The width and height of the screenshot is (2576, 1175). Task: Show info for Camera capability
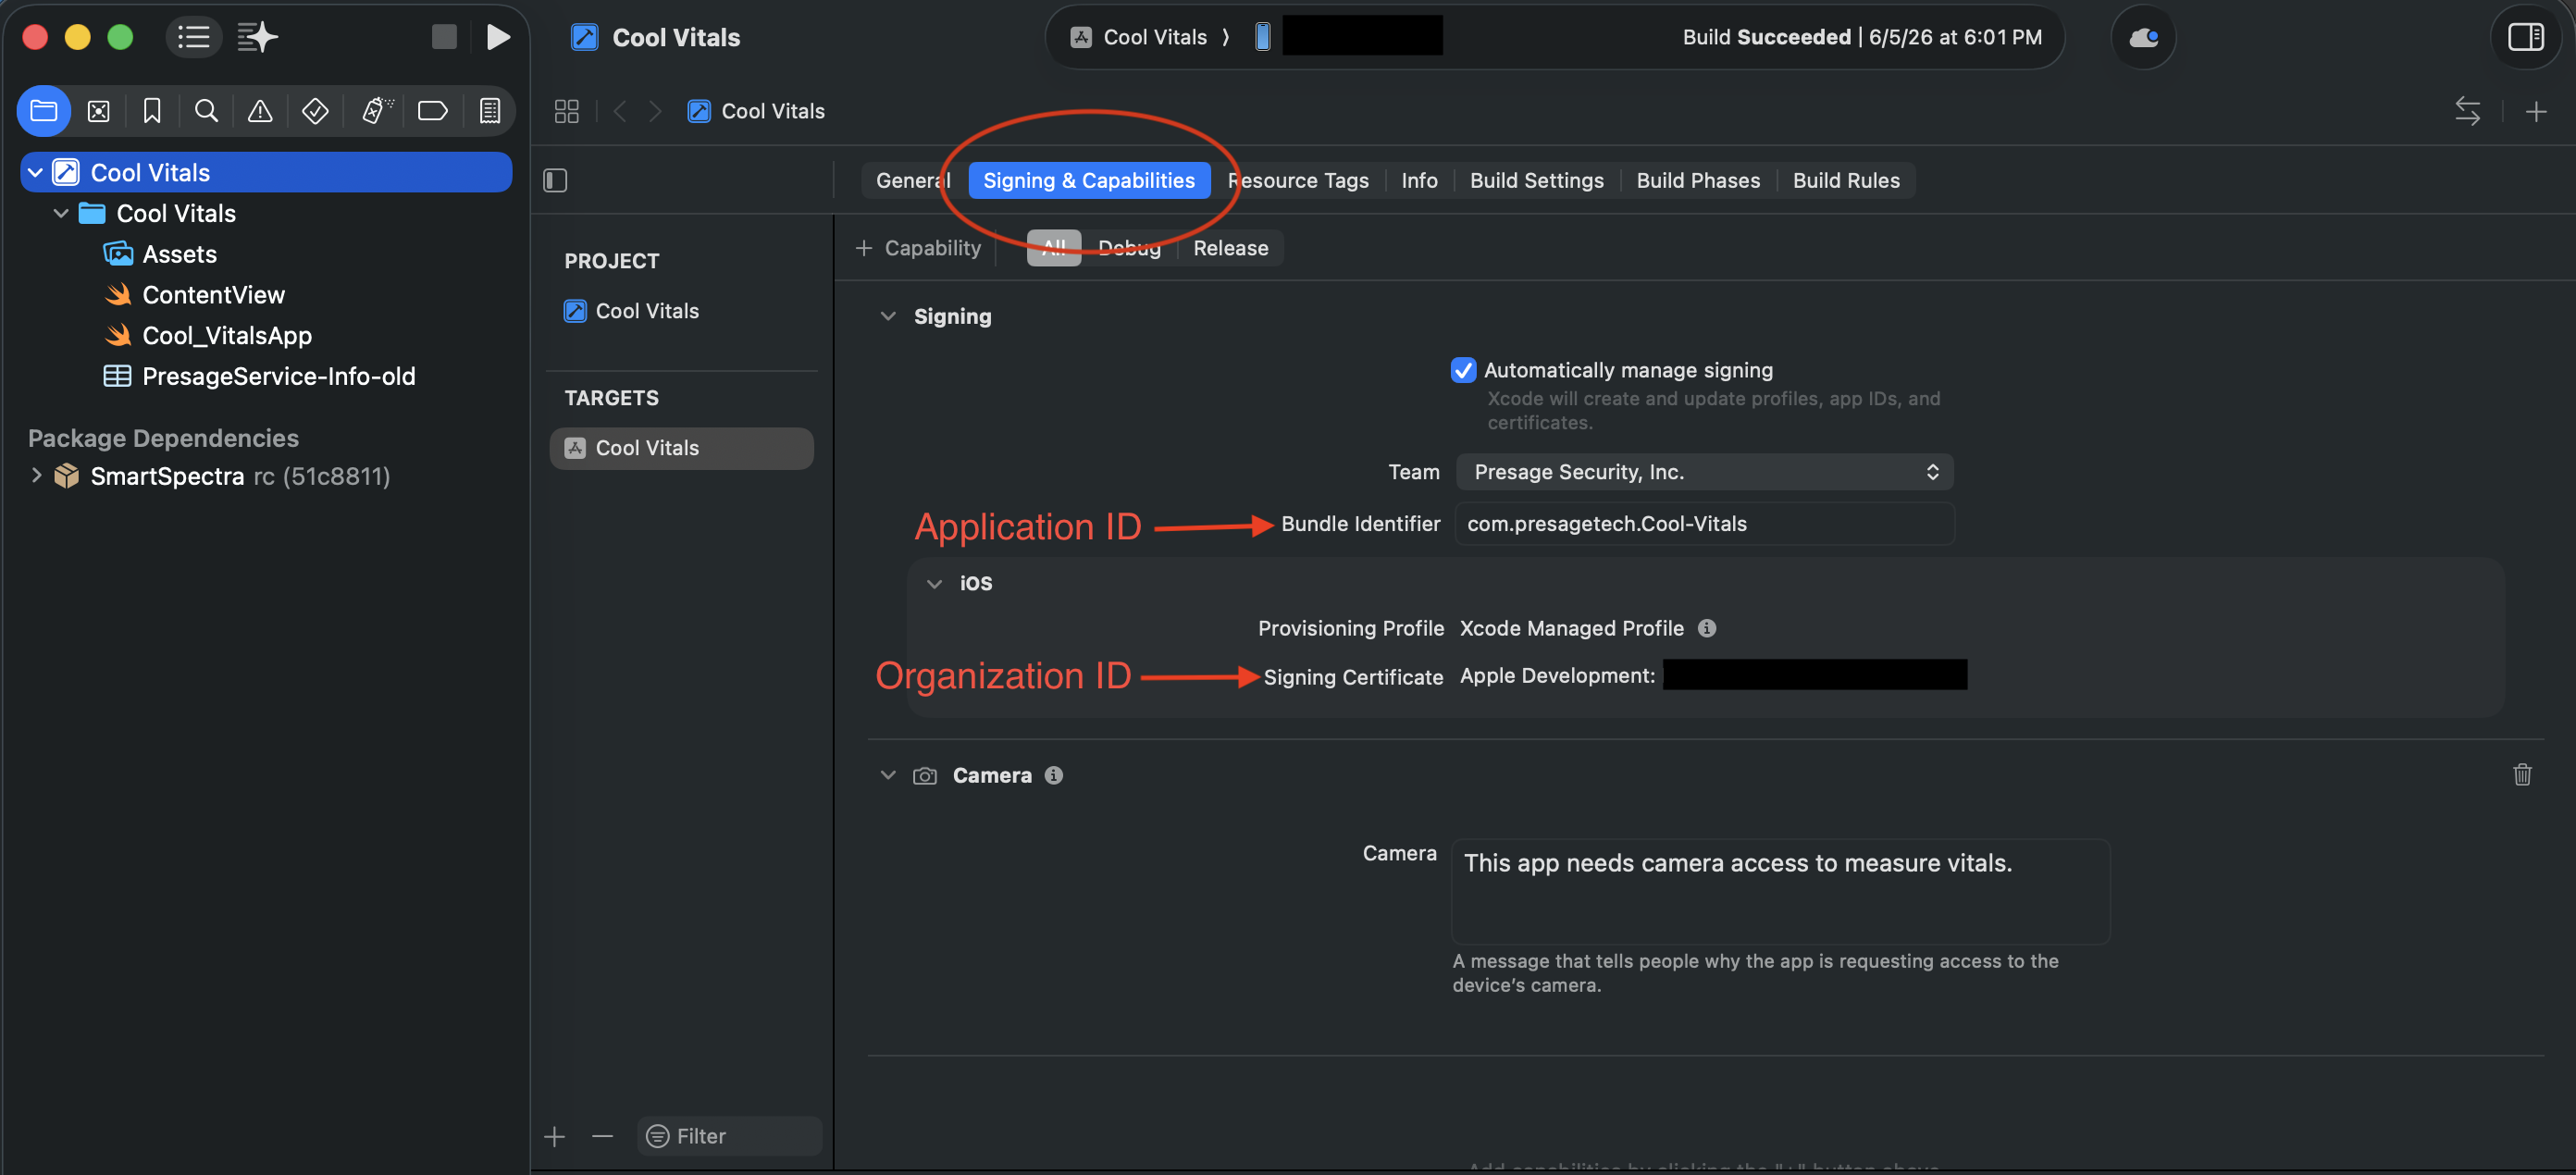1054,775
